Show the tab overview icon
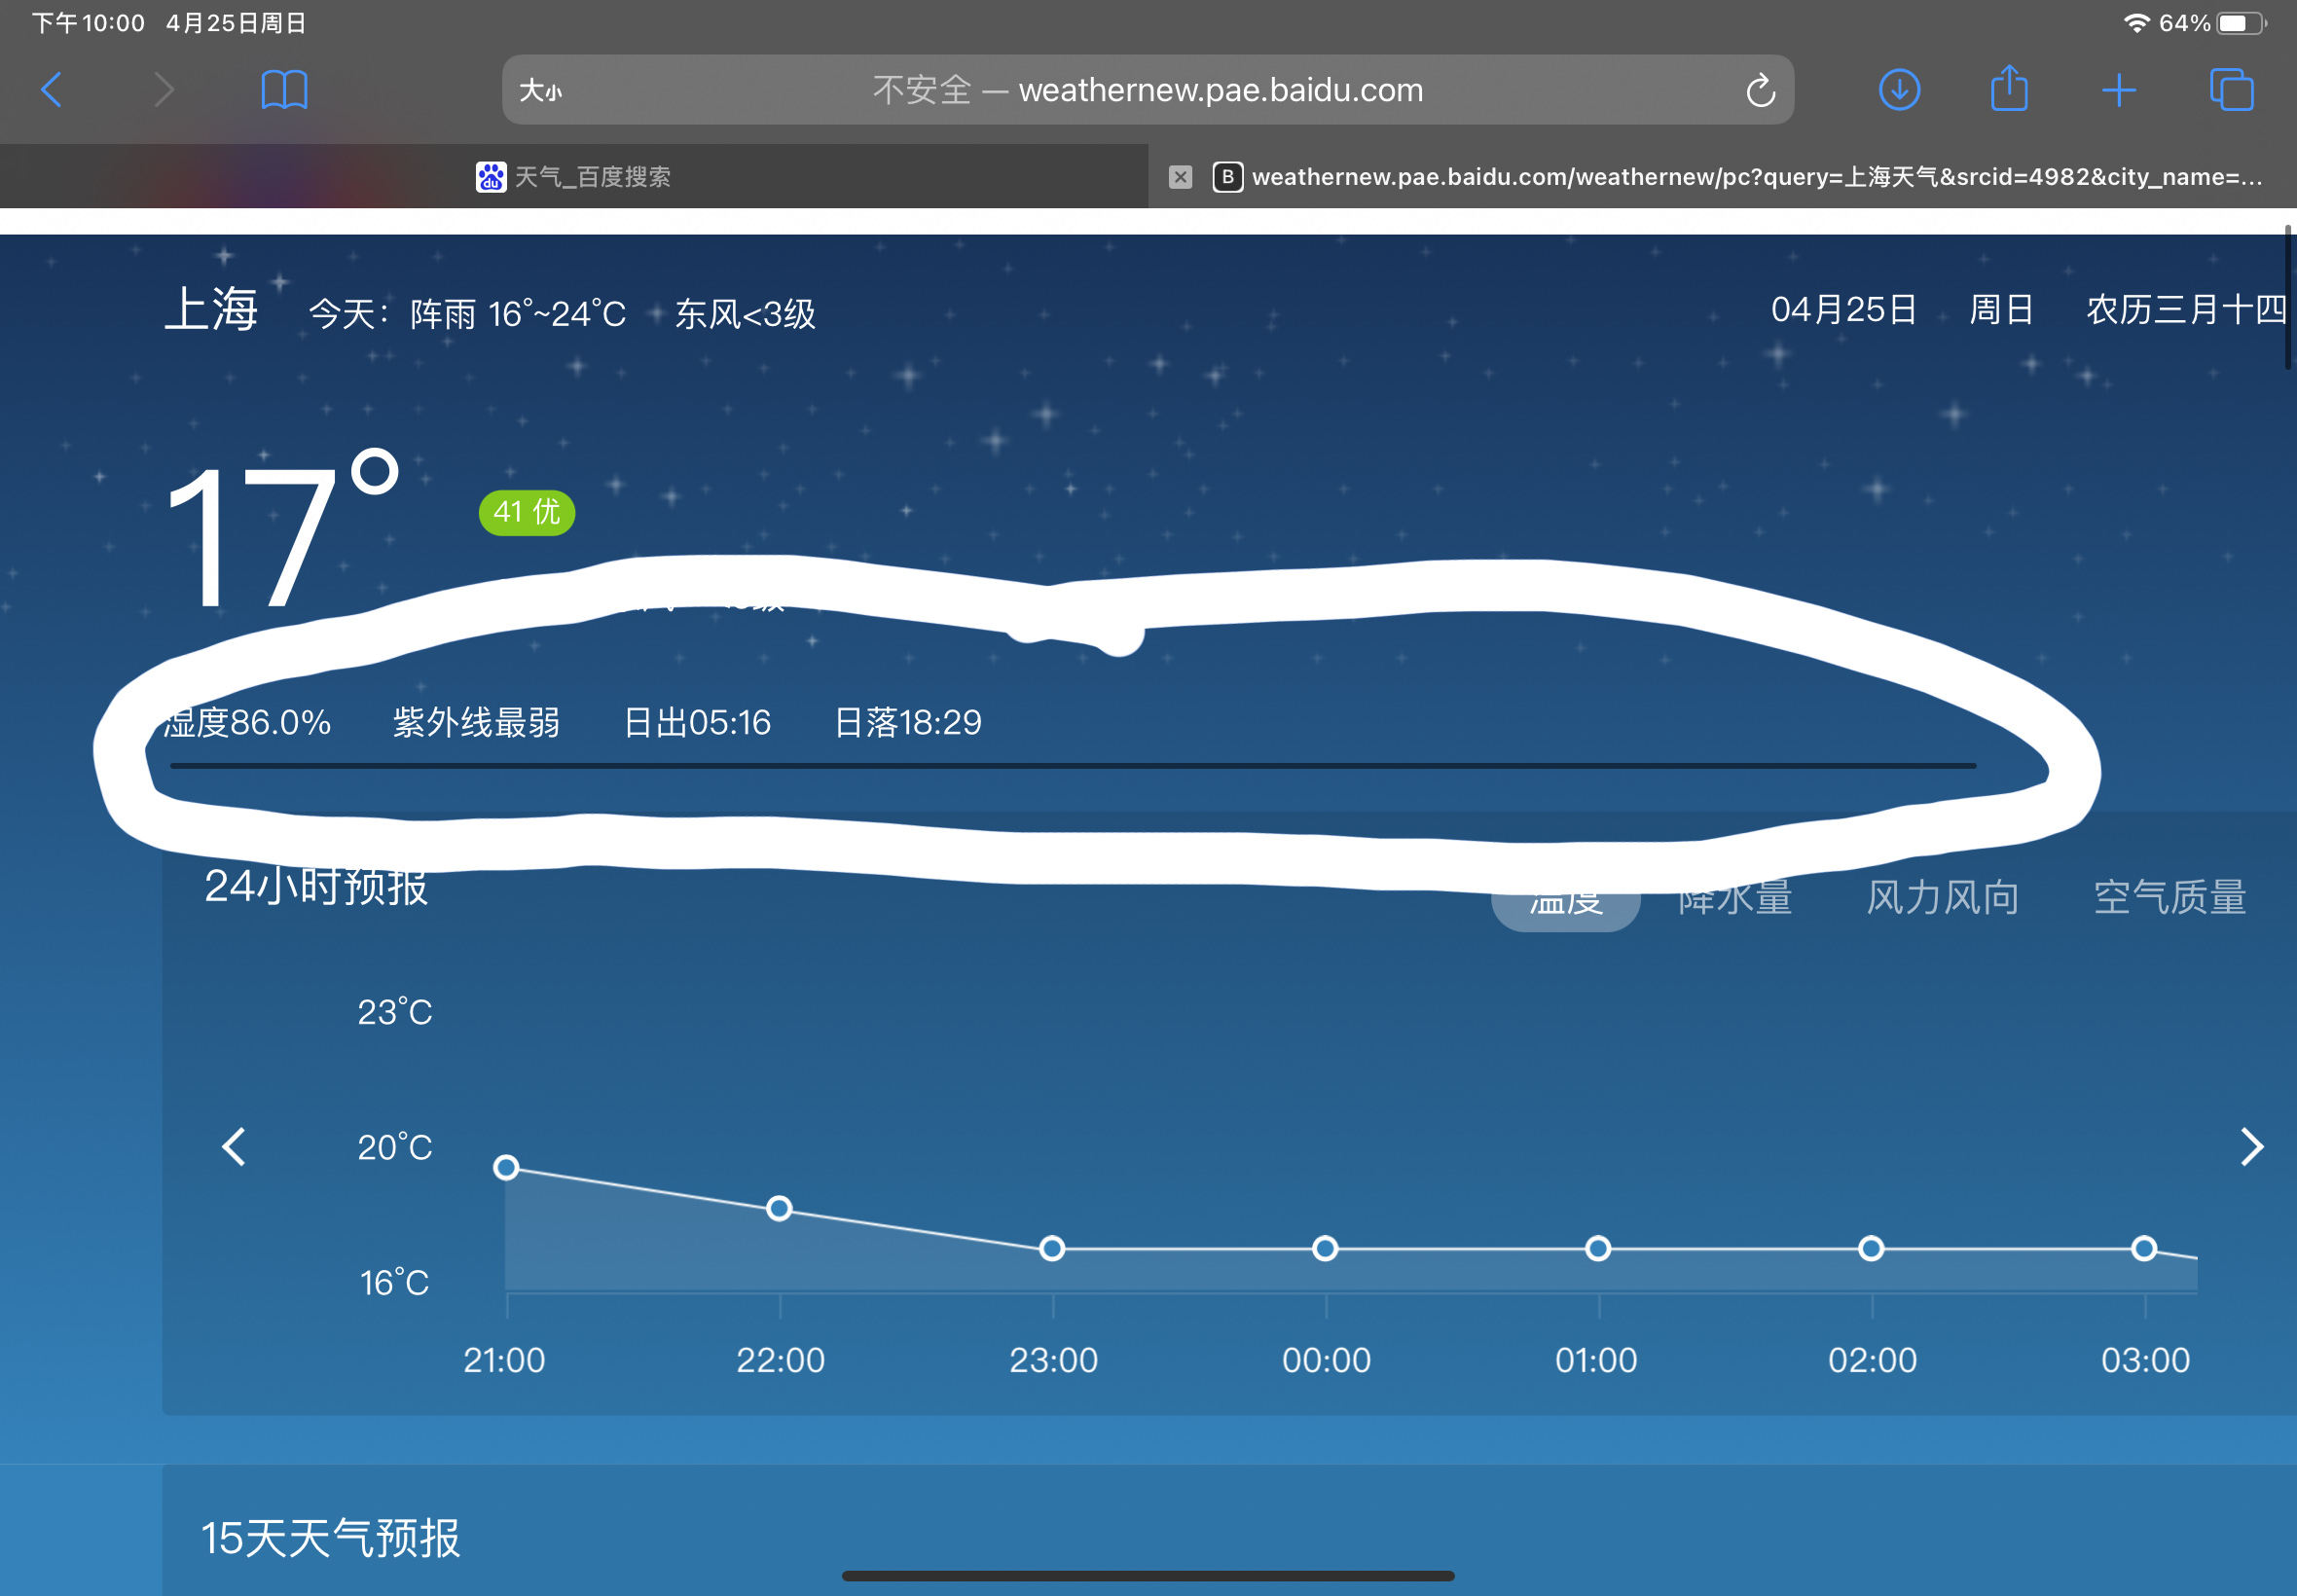Screen dimensions: 2297x1596 tap(2231, 90)
